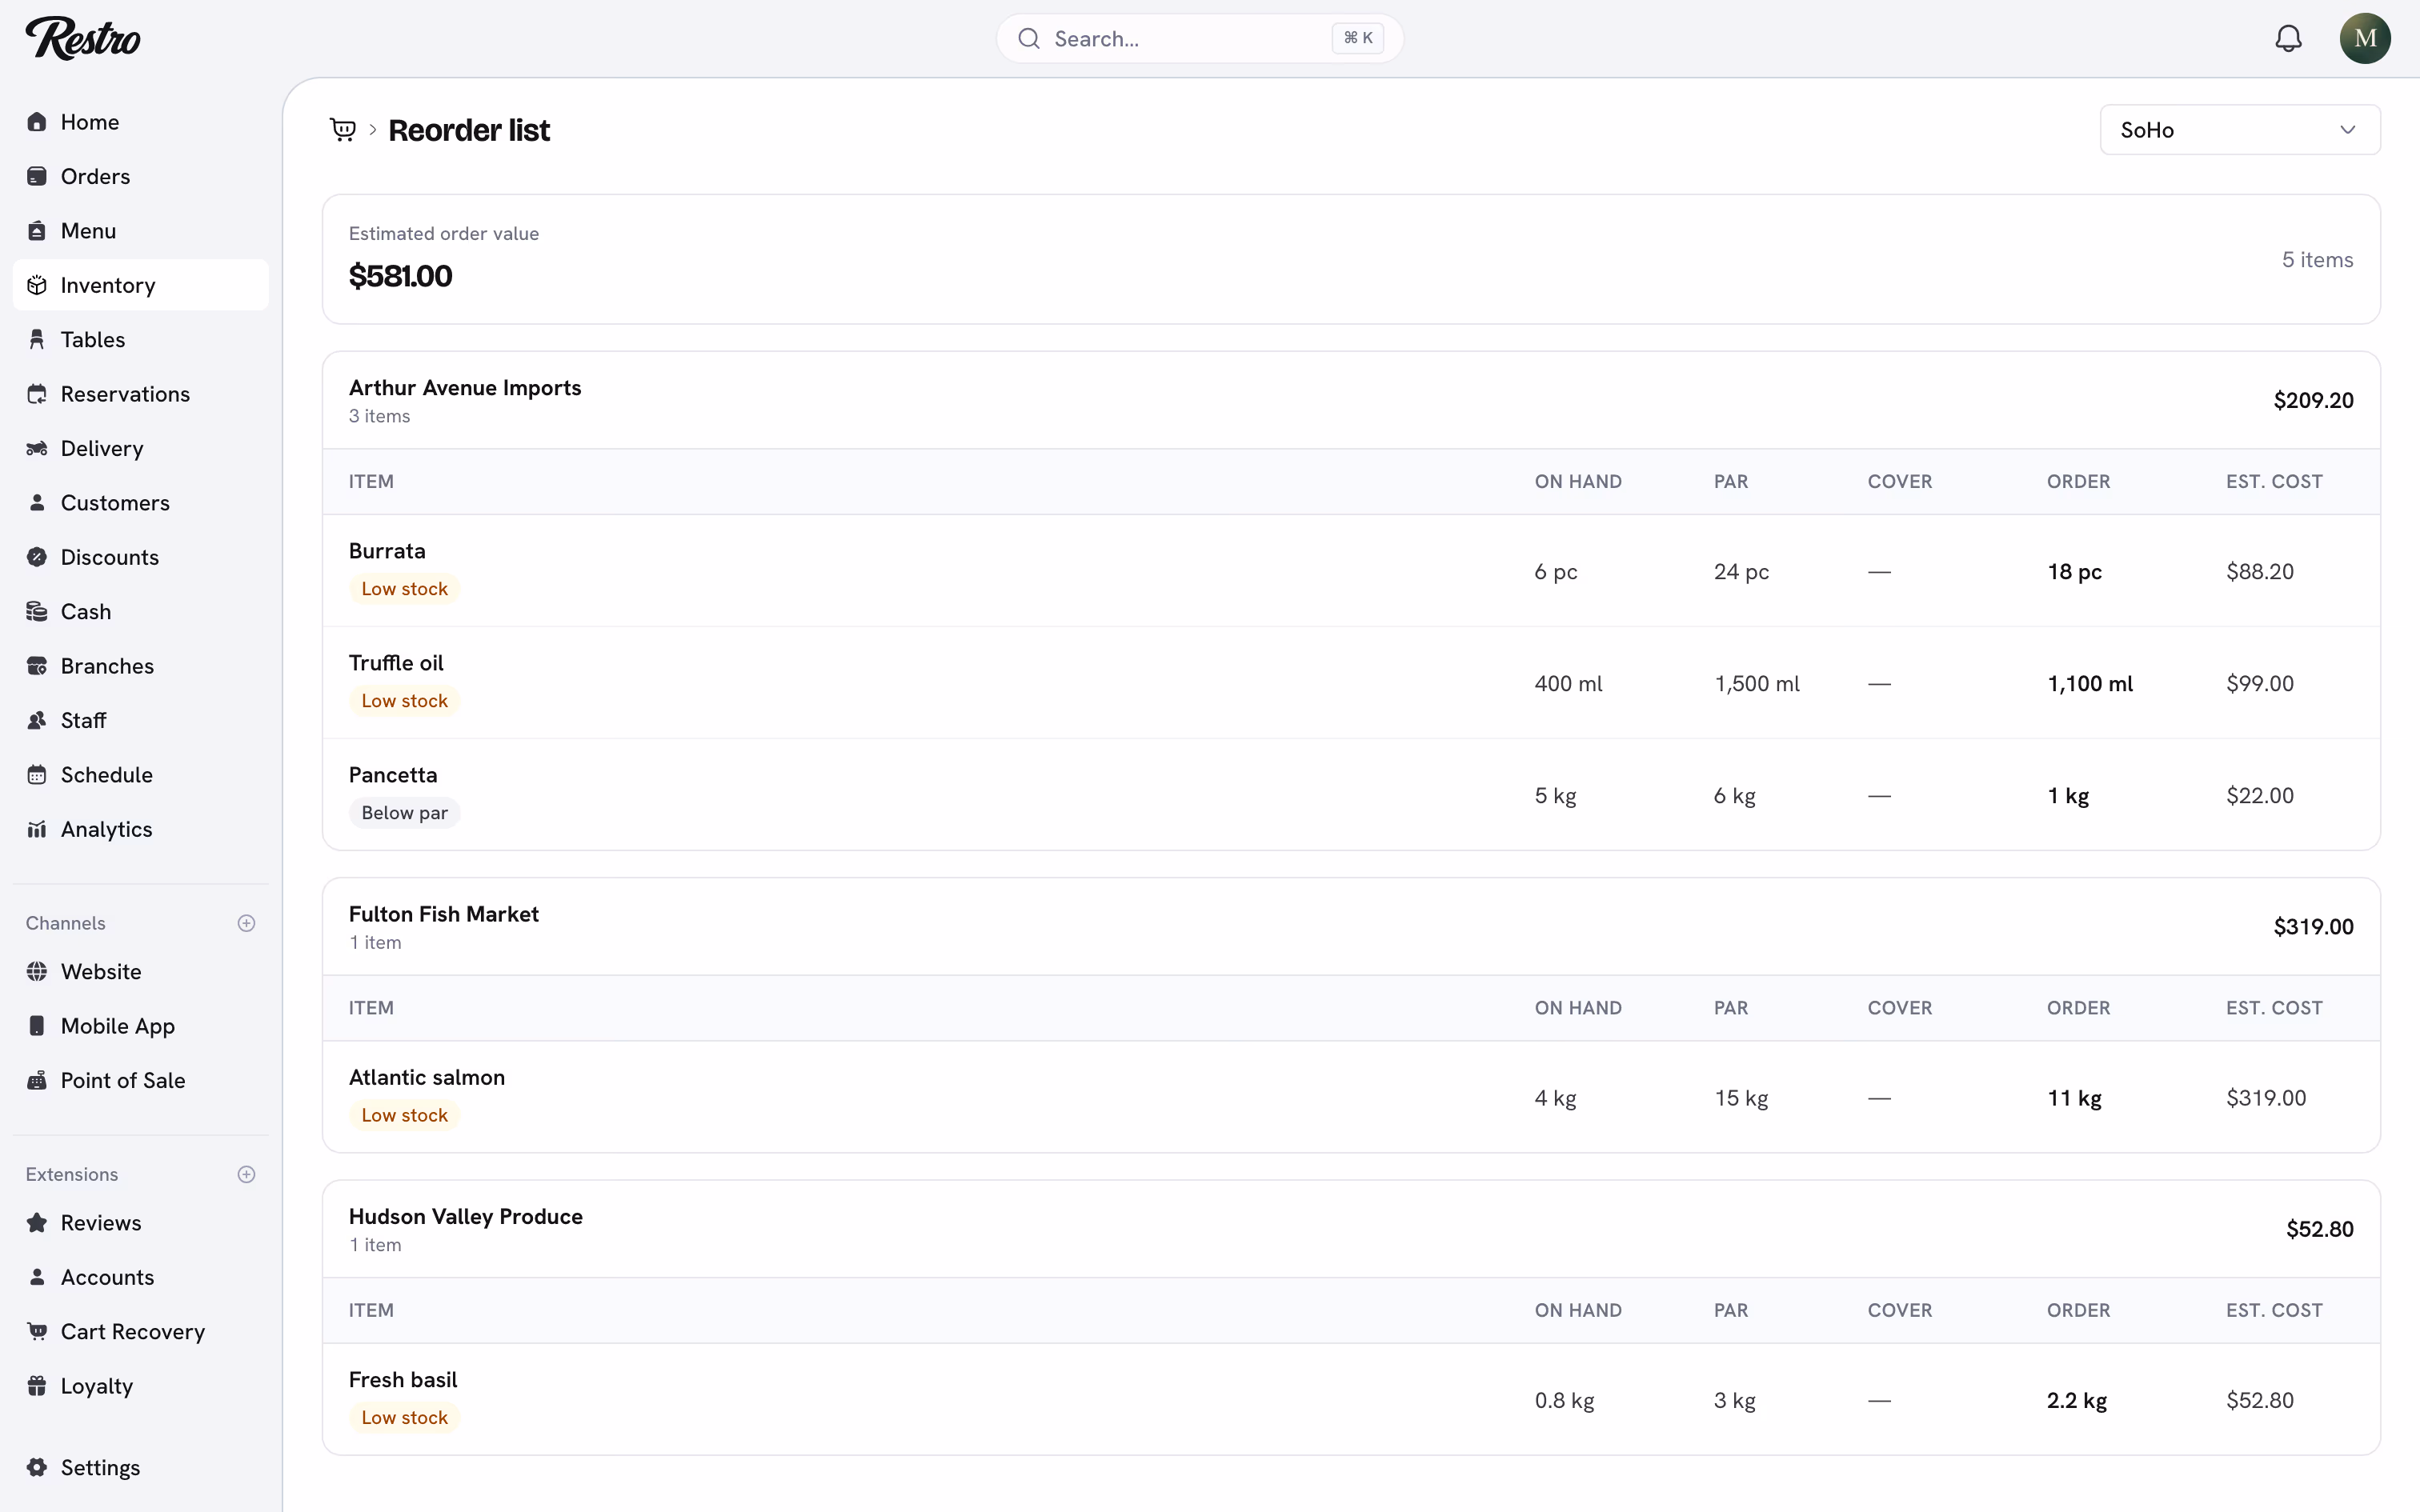Image resolution: width=2420 pixels, height=1512 pixels.
Task: Click the $99.00 estimated cost
Action: [2260, 684]
